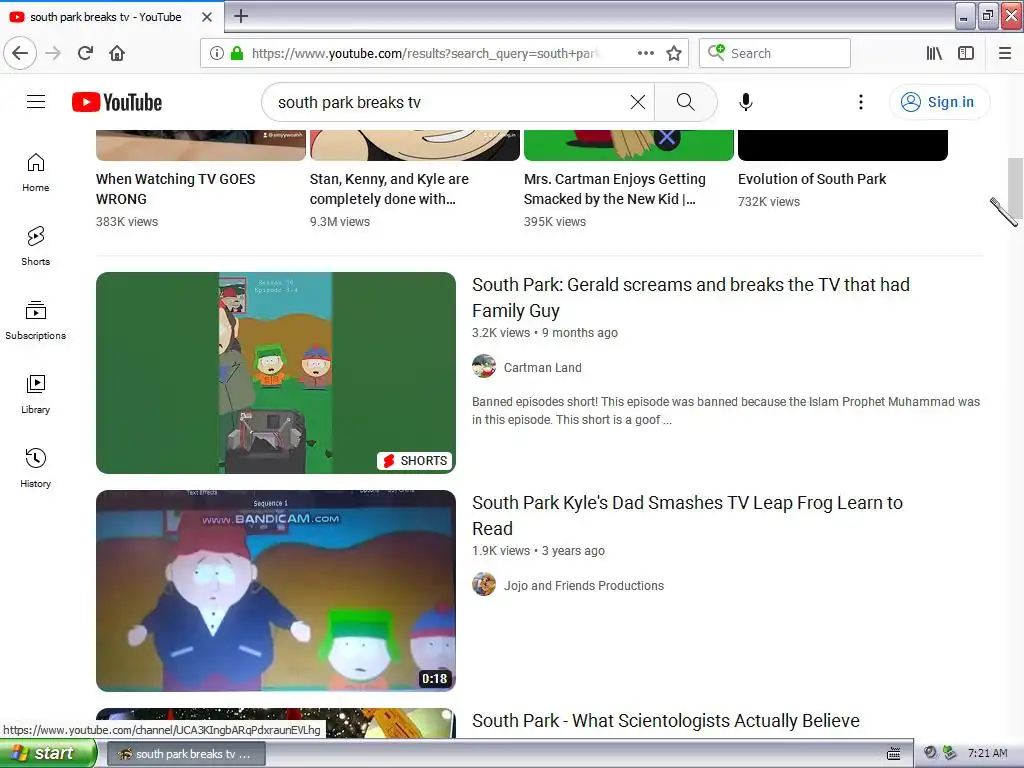Open Subscriptions in YouTube sidebar
Viewport: 1024px width, 768px height.
(35, 320)
